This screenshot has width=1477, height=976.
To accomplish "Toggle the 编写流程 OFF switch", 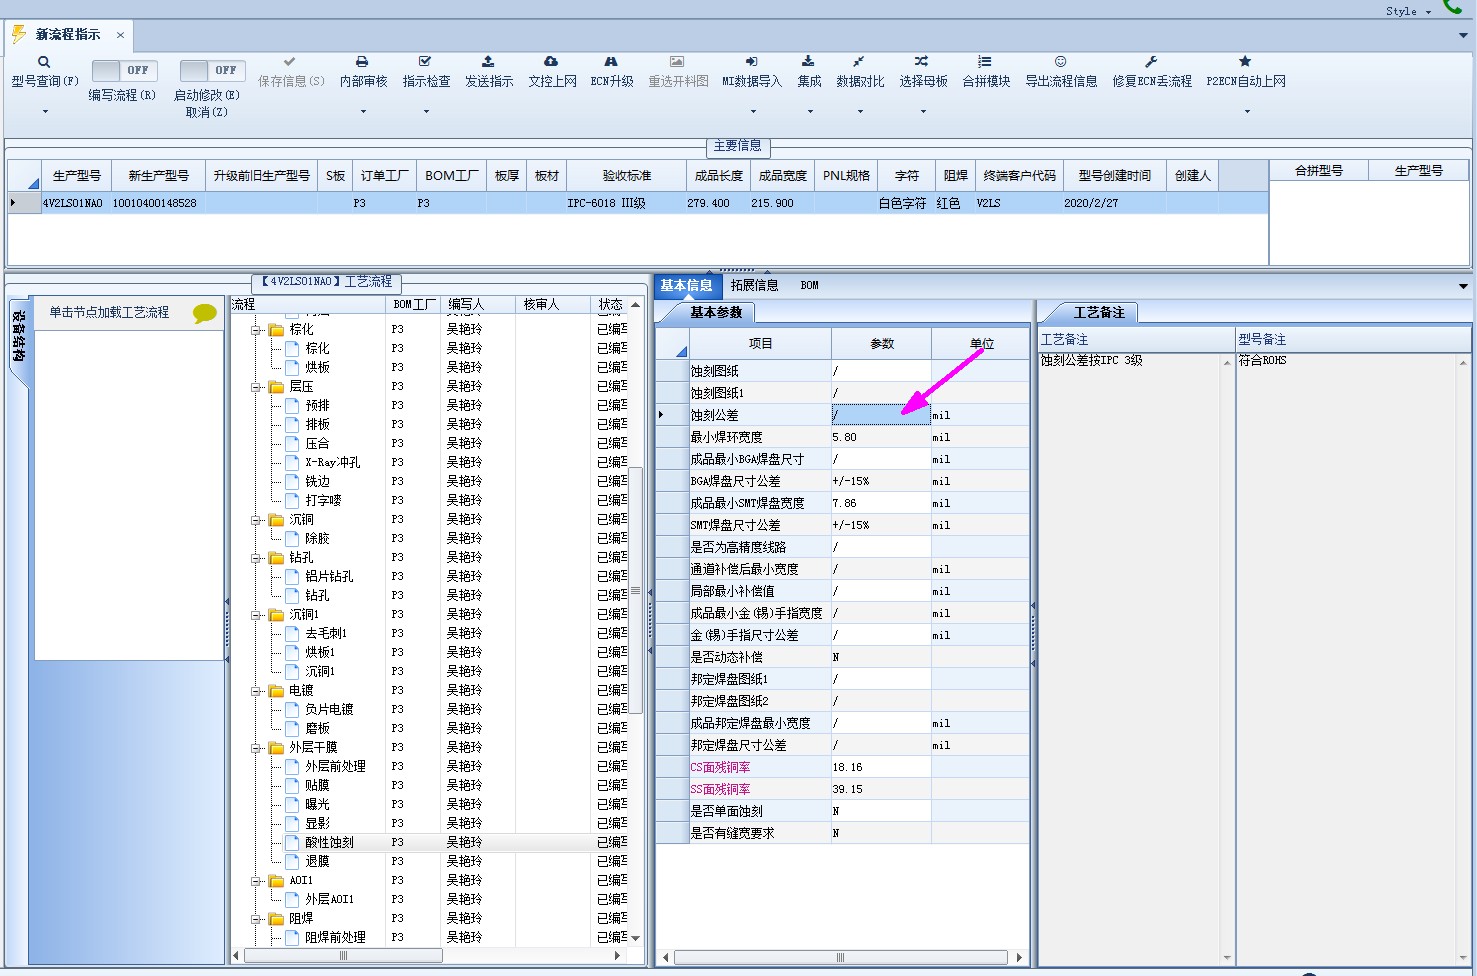I will tap(121, 71).
